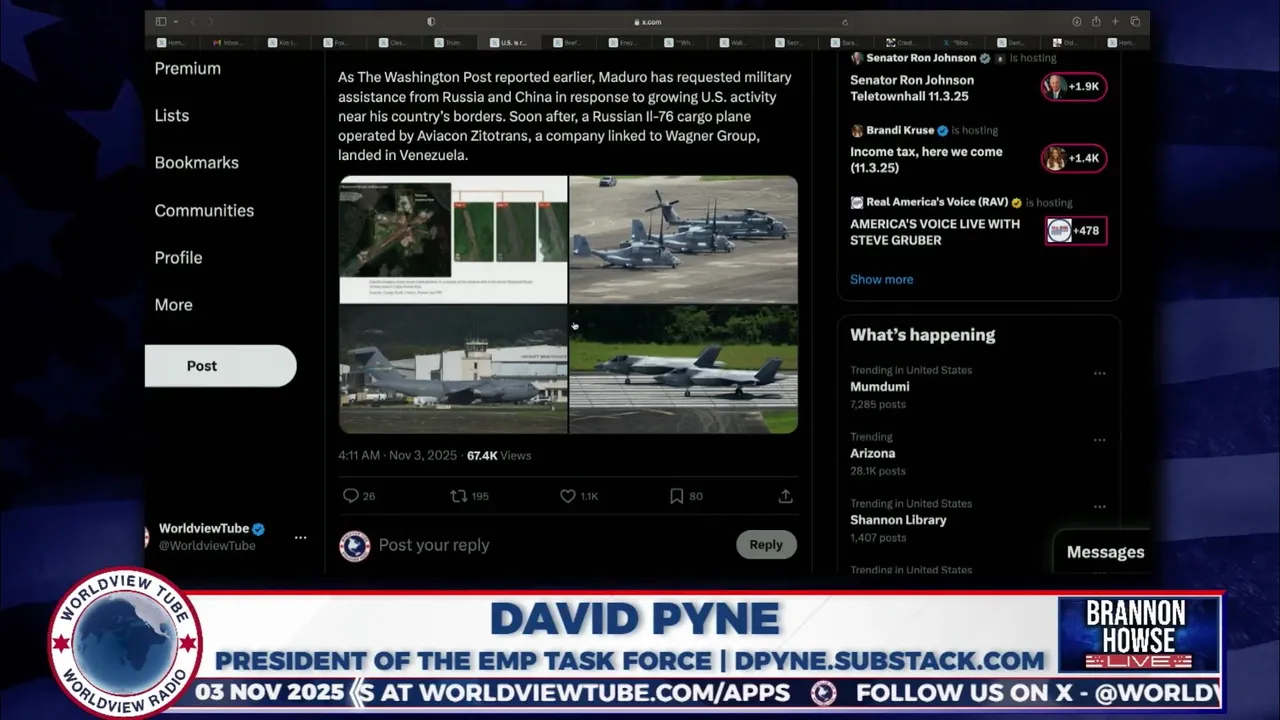Open Safari sidebar dropdown arrow

176,21
